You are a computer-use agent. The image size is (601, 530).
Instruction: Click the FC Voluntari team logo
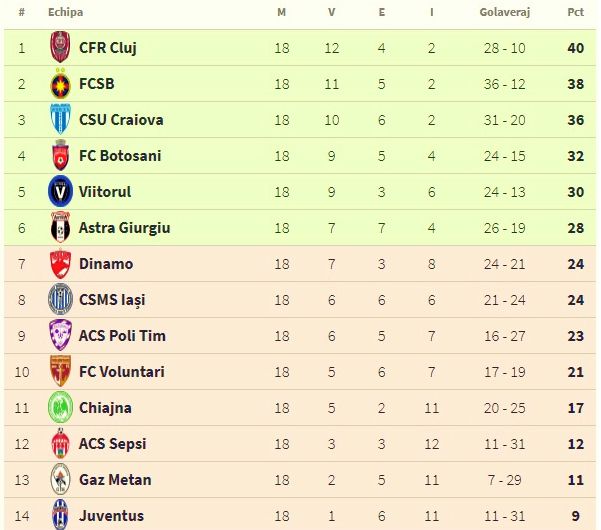coord(60,372)
